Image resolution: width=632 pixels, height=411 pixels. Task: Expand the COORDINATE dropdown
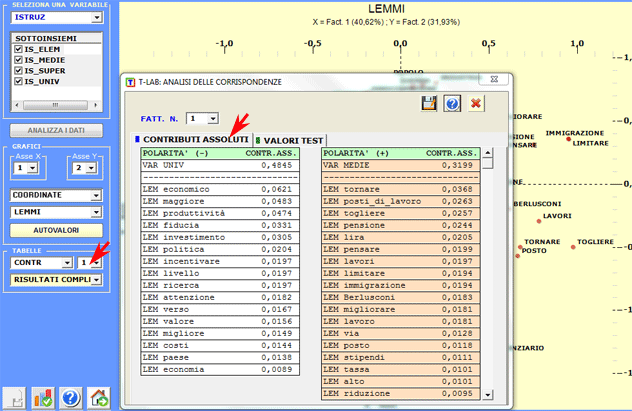click(96, 195)
